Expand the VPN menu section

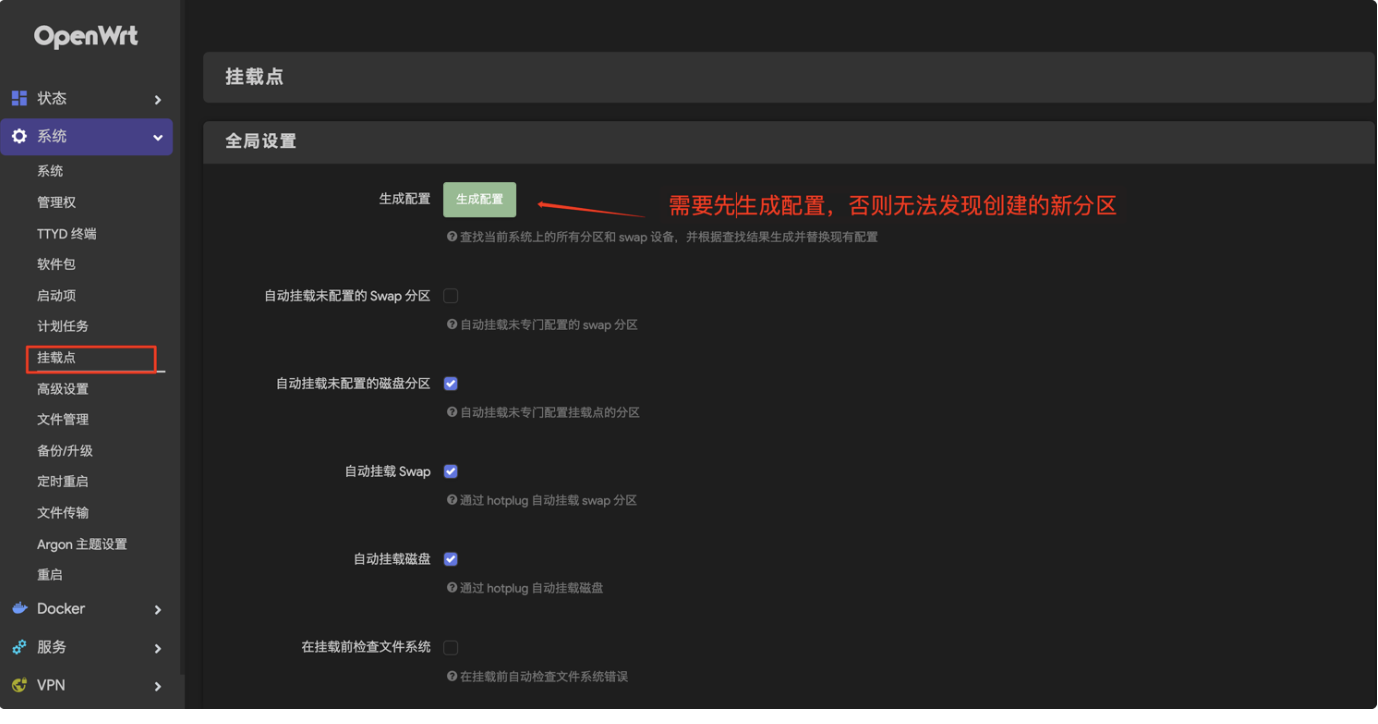pos(88,685)
